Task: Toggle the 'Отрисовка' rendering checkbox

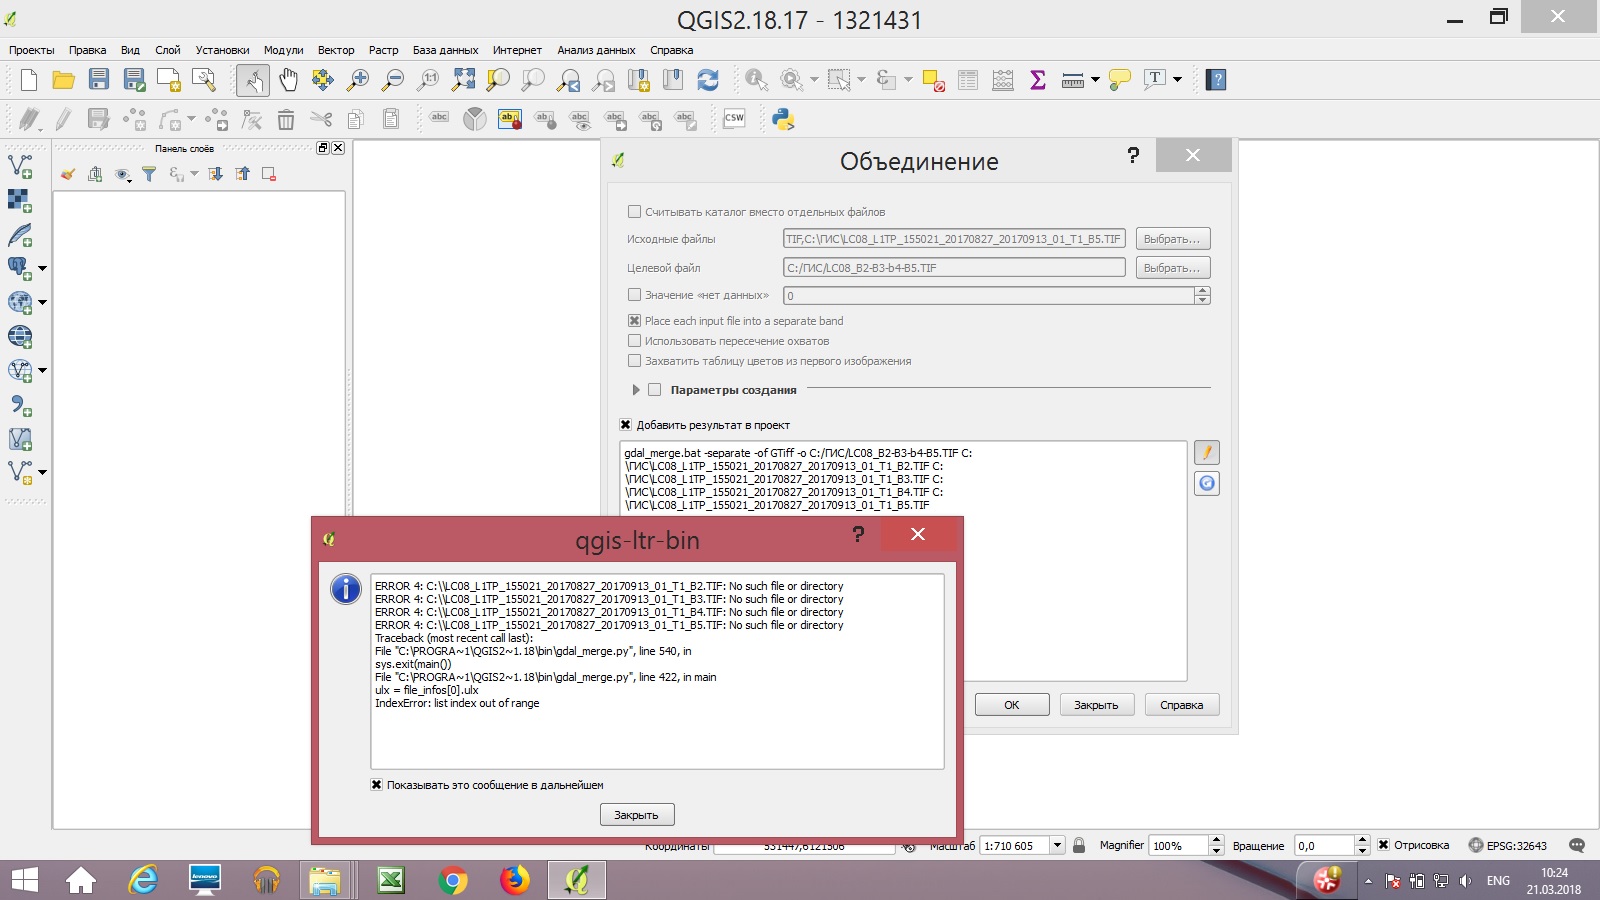Action: tap(1383, 845)
